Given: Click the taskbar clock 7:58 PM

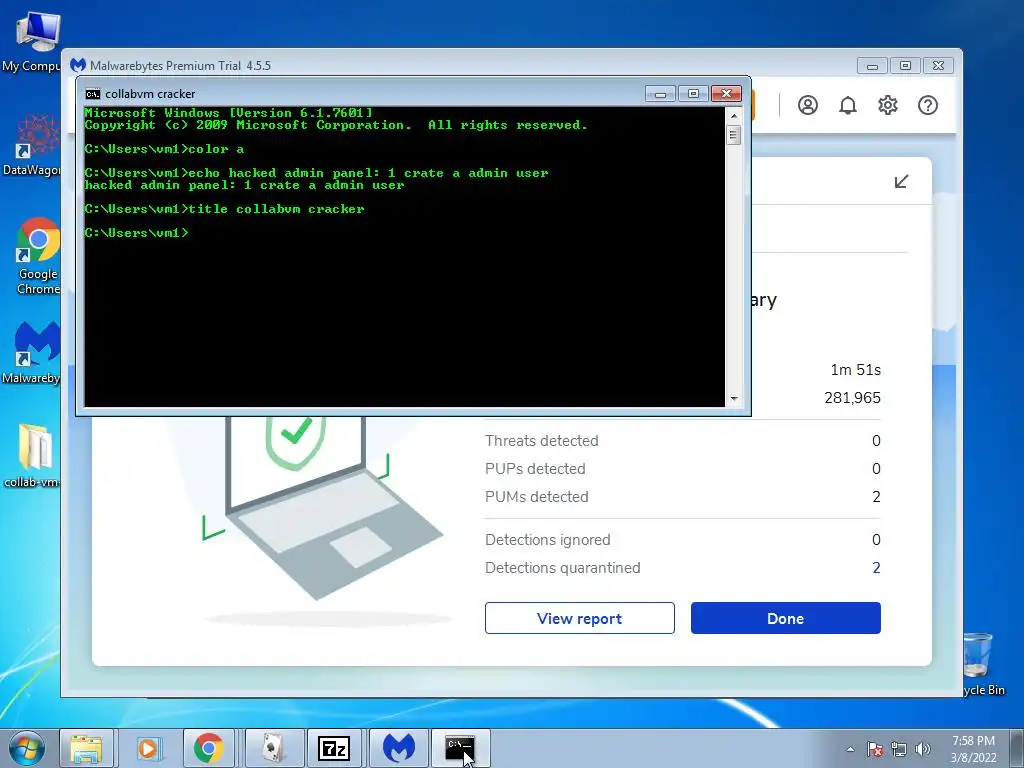Looking at the screenshot, I should pyautogui.click(x=973, y=741).
